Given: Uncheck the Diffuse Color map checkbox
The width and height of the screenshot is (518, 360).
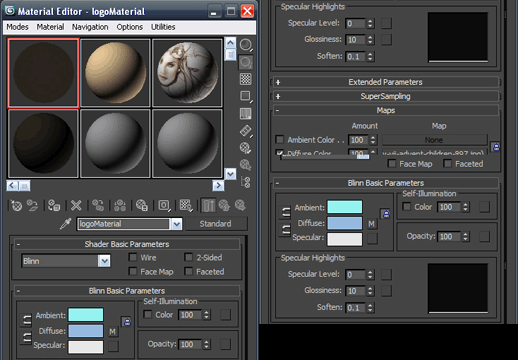Looking at the screenshot, I should pyautogui.click(x=280, y=153).
